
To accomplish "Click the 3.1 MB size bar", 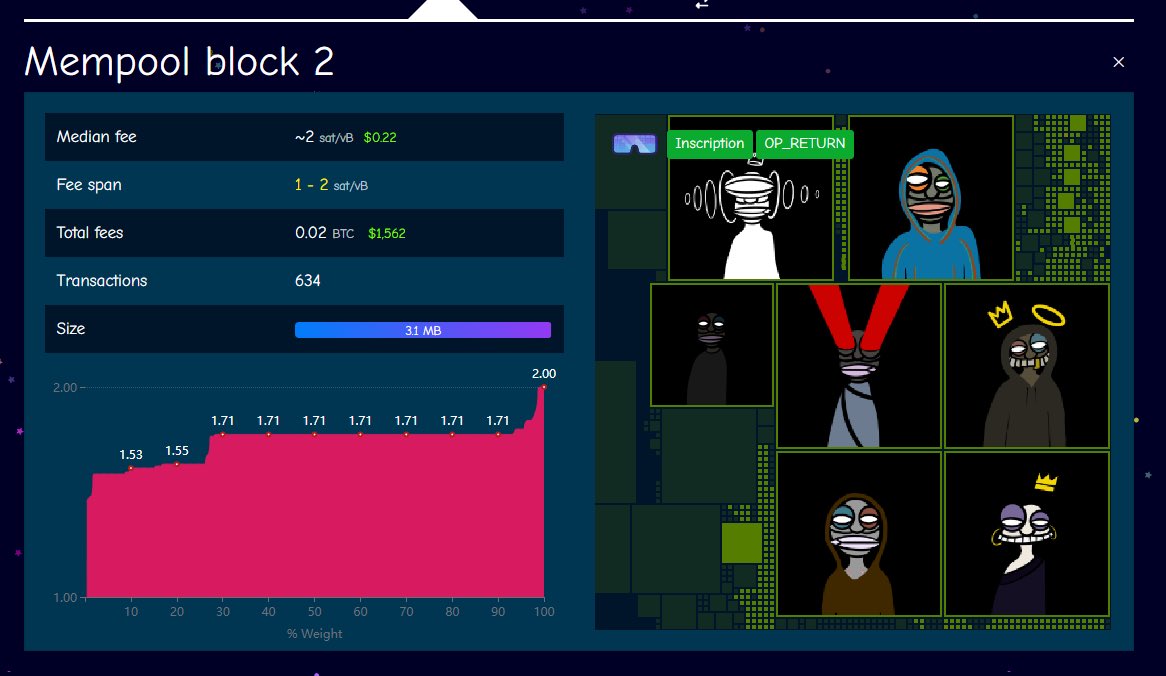I will 422,330.
